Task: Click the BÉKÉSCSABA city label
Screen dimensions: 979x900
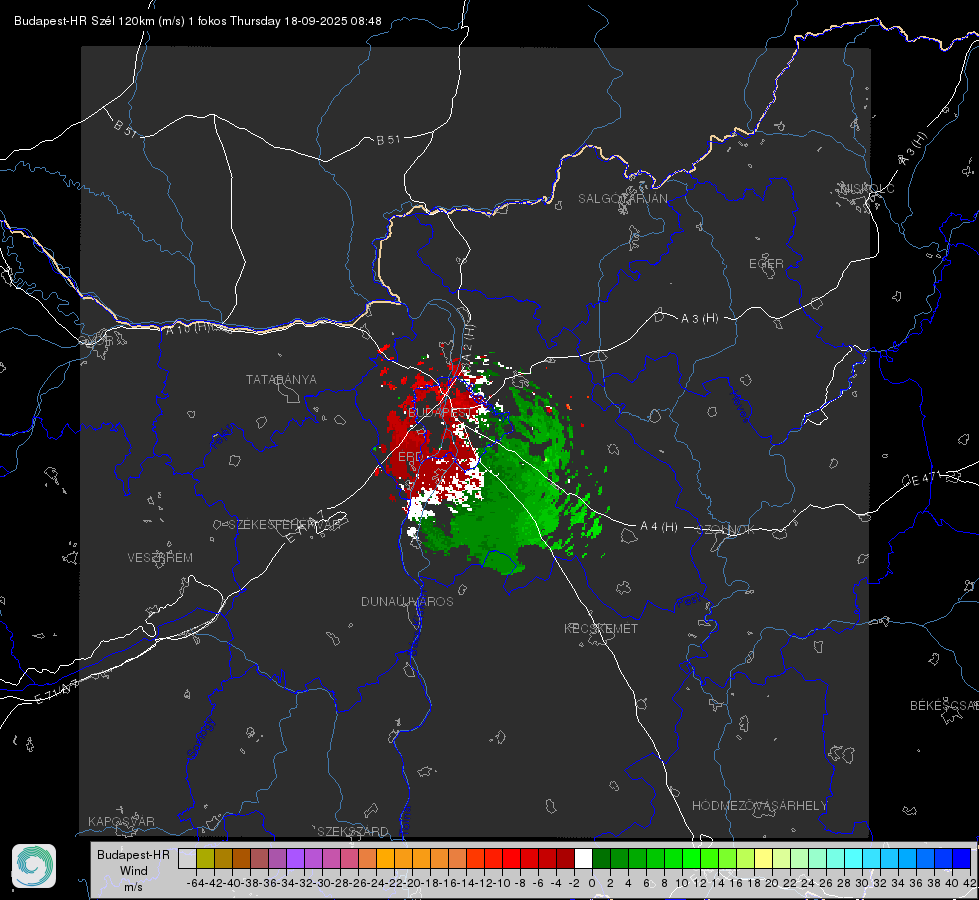Action: [944, 705]
